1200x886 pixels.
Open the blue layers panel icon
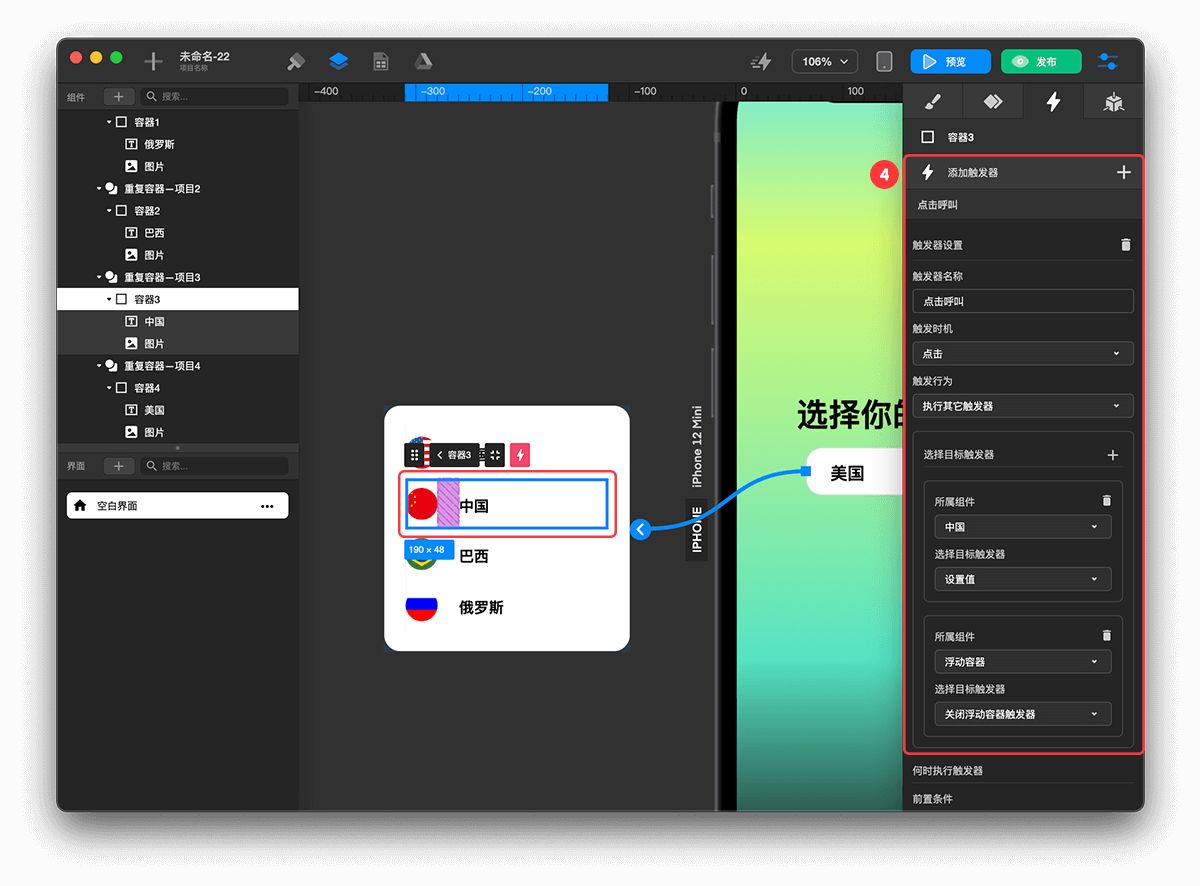point(338,62)
